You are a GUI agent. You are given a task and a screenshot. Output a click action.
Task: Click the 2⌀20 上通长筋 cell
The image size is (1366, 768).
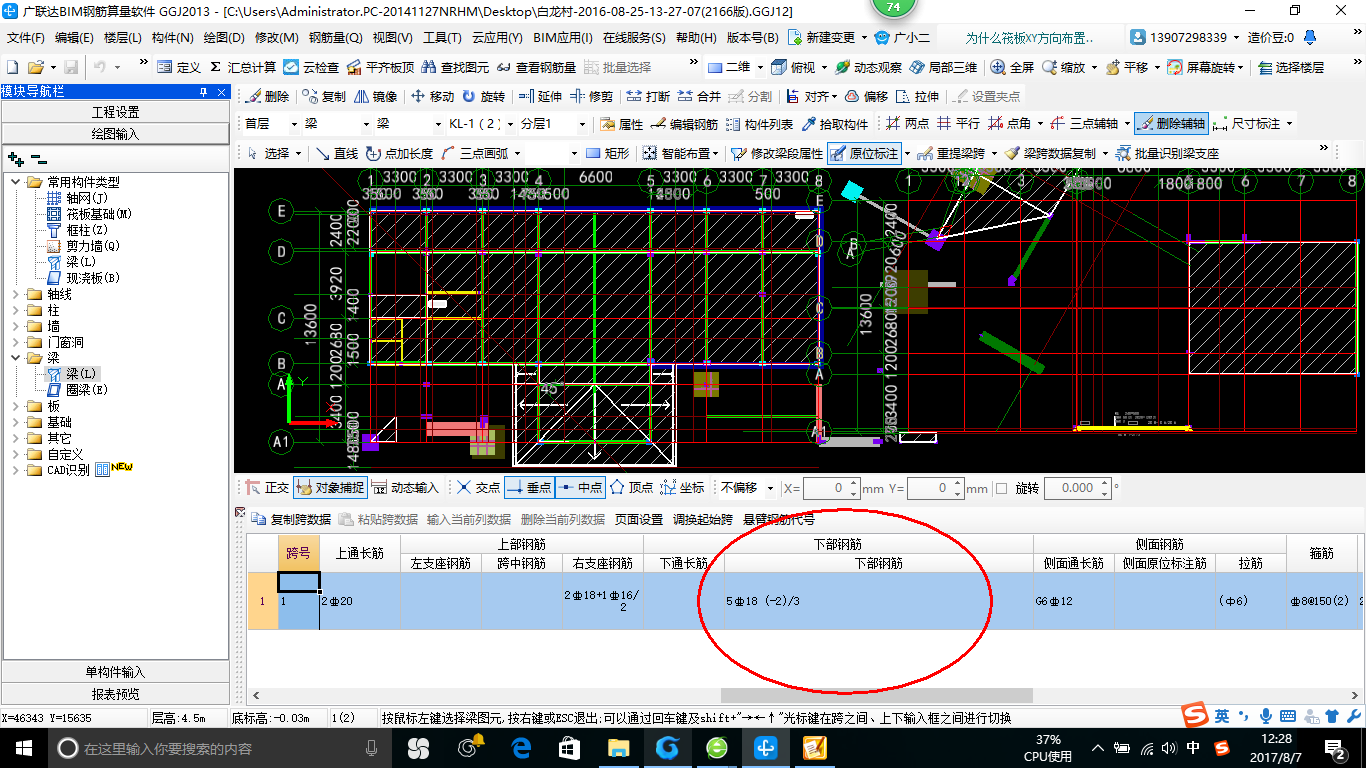pyautogui.click(x=360, y=601)
